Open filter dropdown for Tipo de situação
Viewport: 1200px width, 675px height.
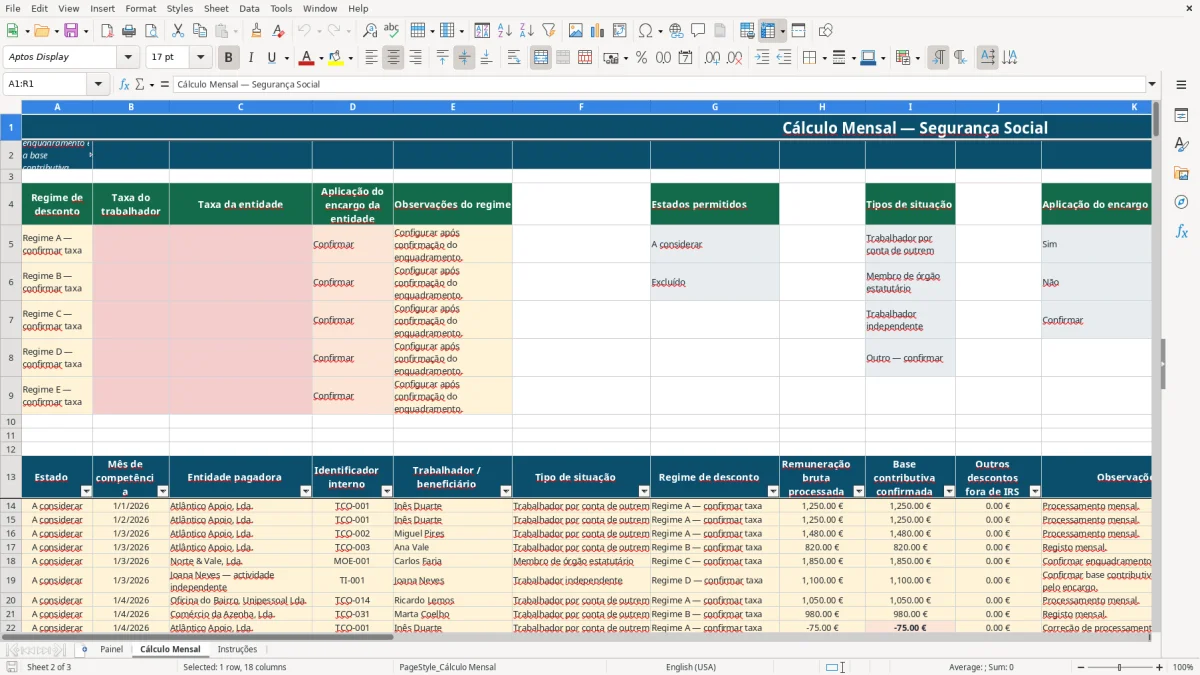pyautogui.click(x=644, y=491)
